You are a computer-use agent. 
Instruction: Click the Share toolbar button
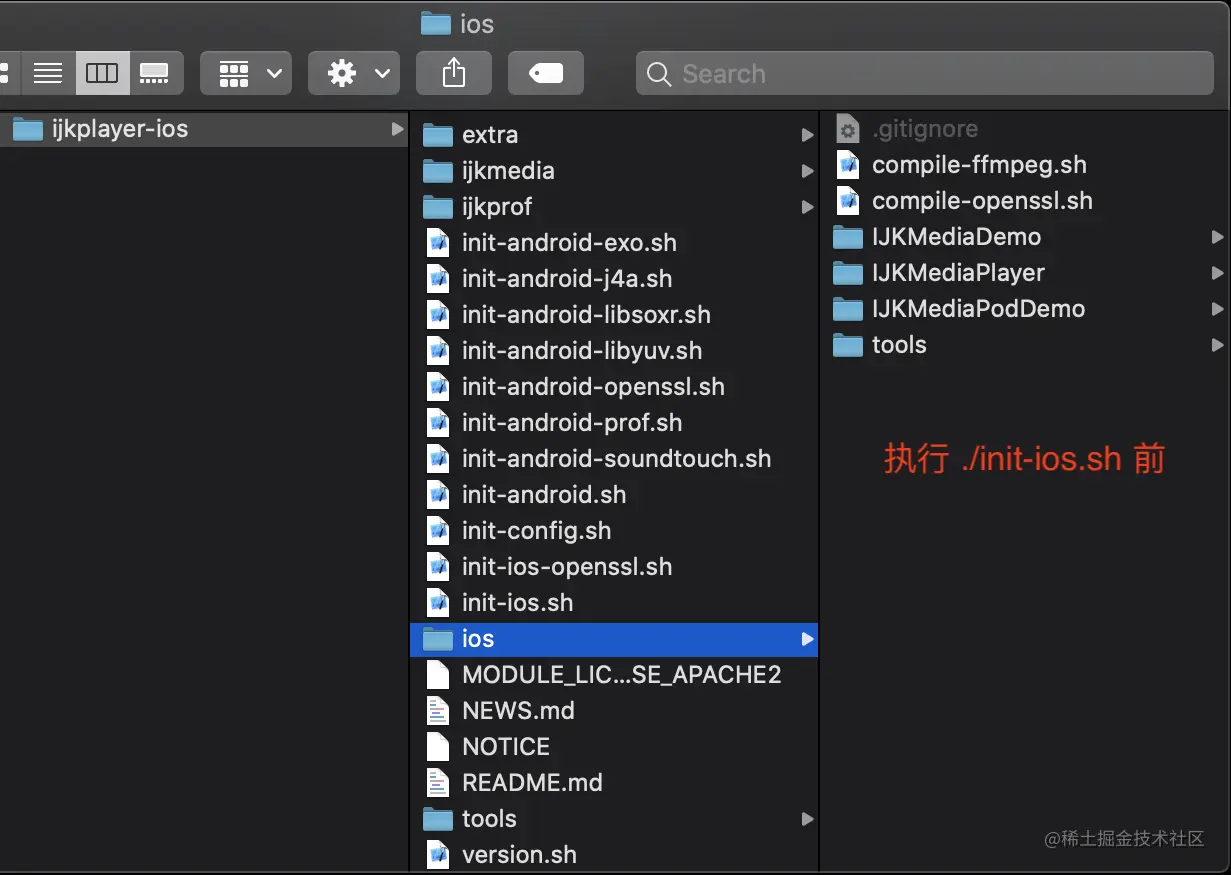click(454, 73)
